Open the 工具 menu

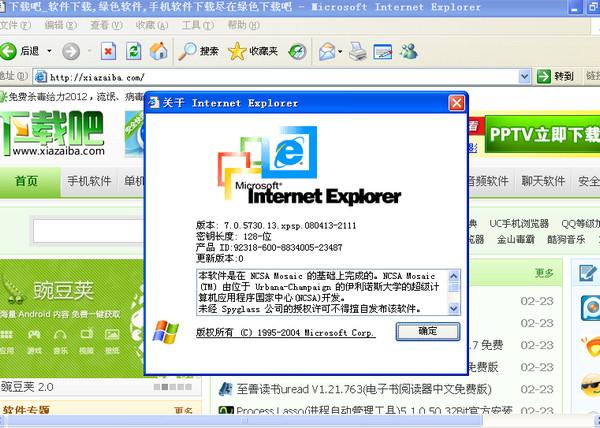[x=197, y=26]
